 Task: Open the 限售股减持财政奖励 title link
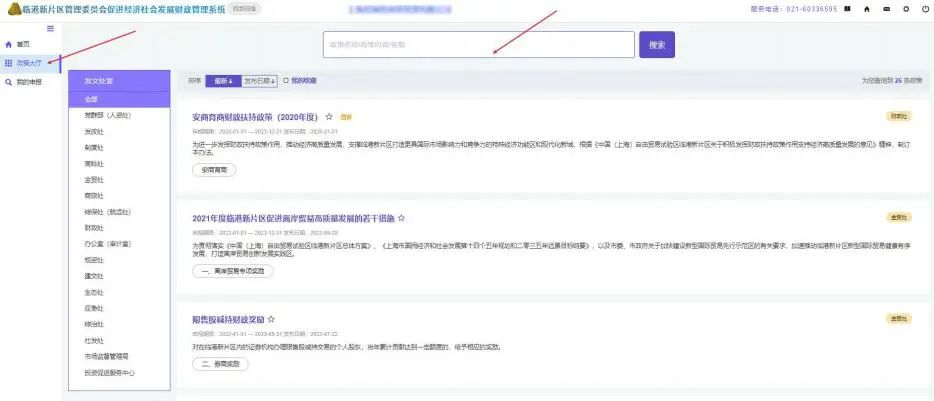coord(228,320)
